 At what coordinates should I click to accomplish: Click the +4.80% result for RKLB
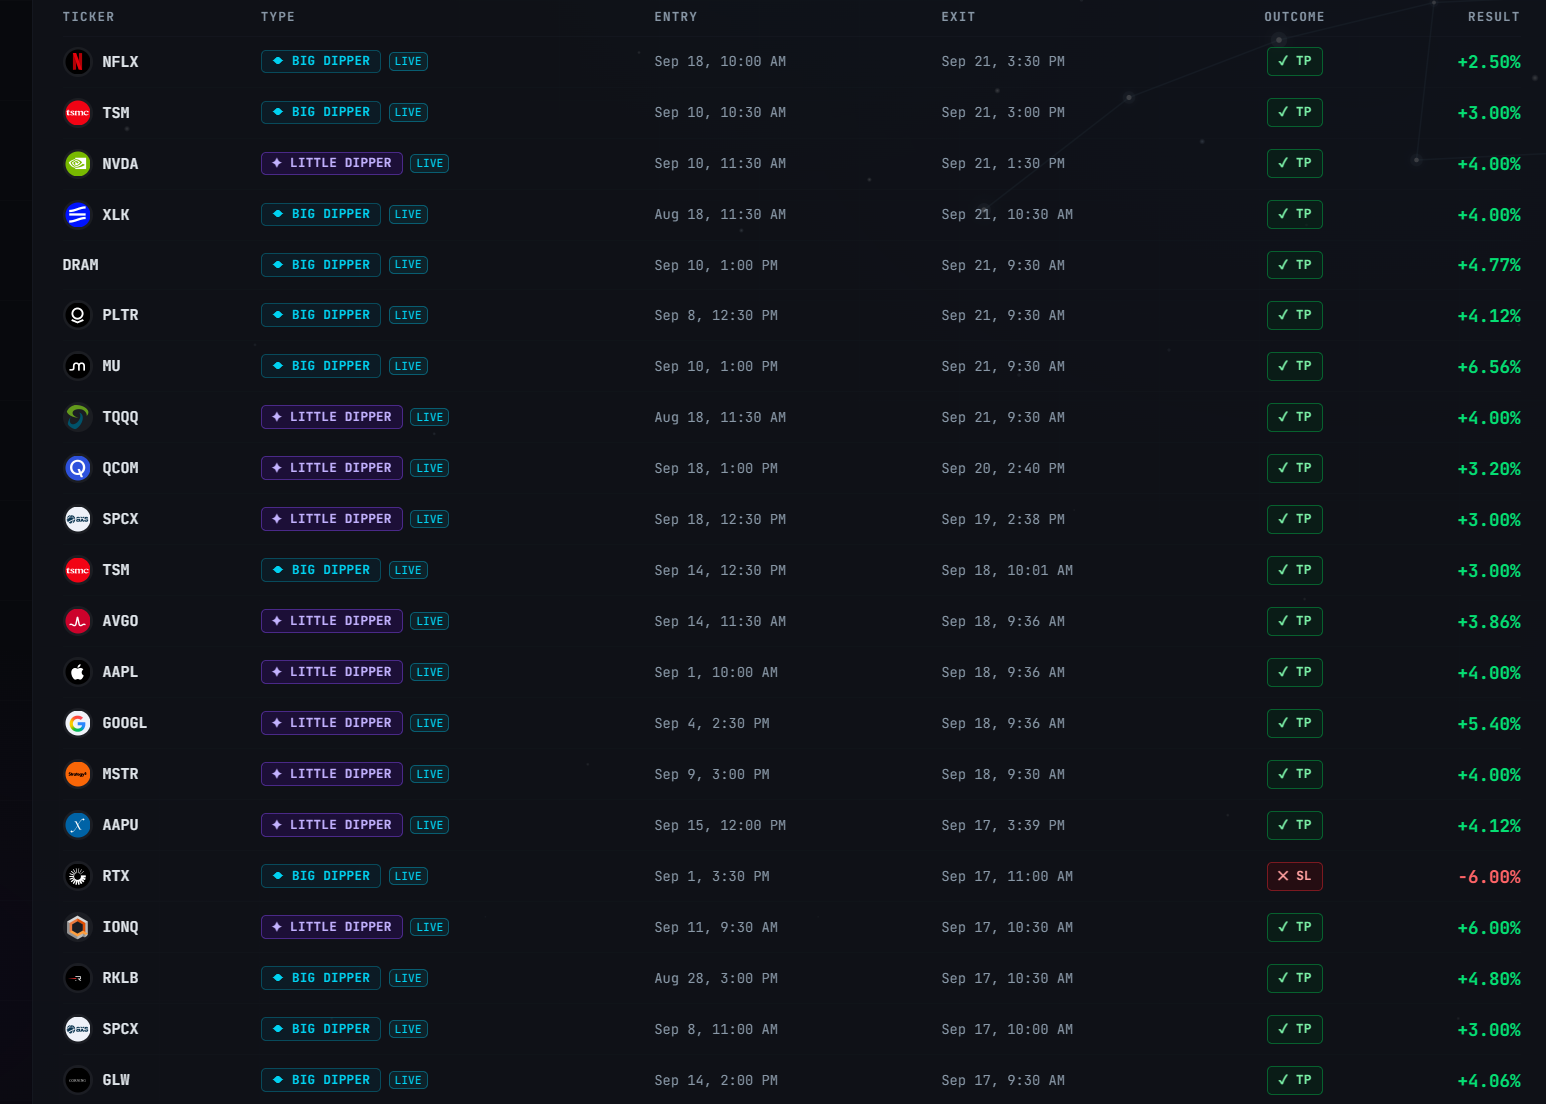[1489, 979]
